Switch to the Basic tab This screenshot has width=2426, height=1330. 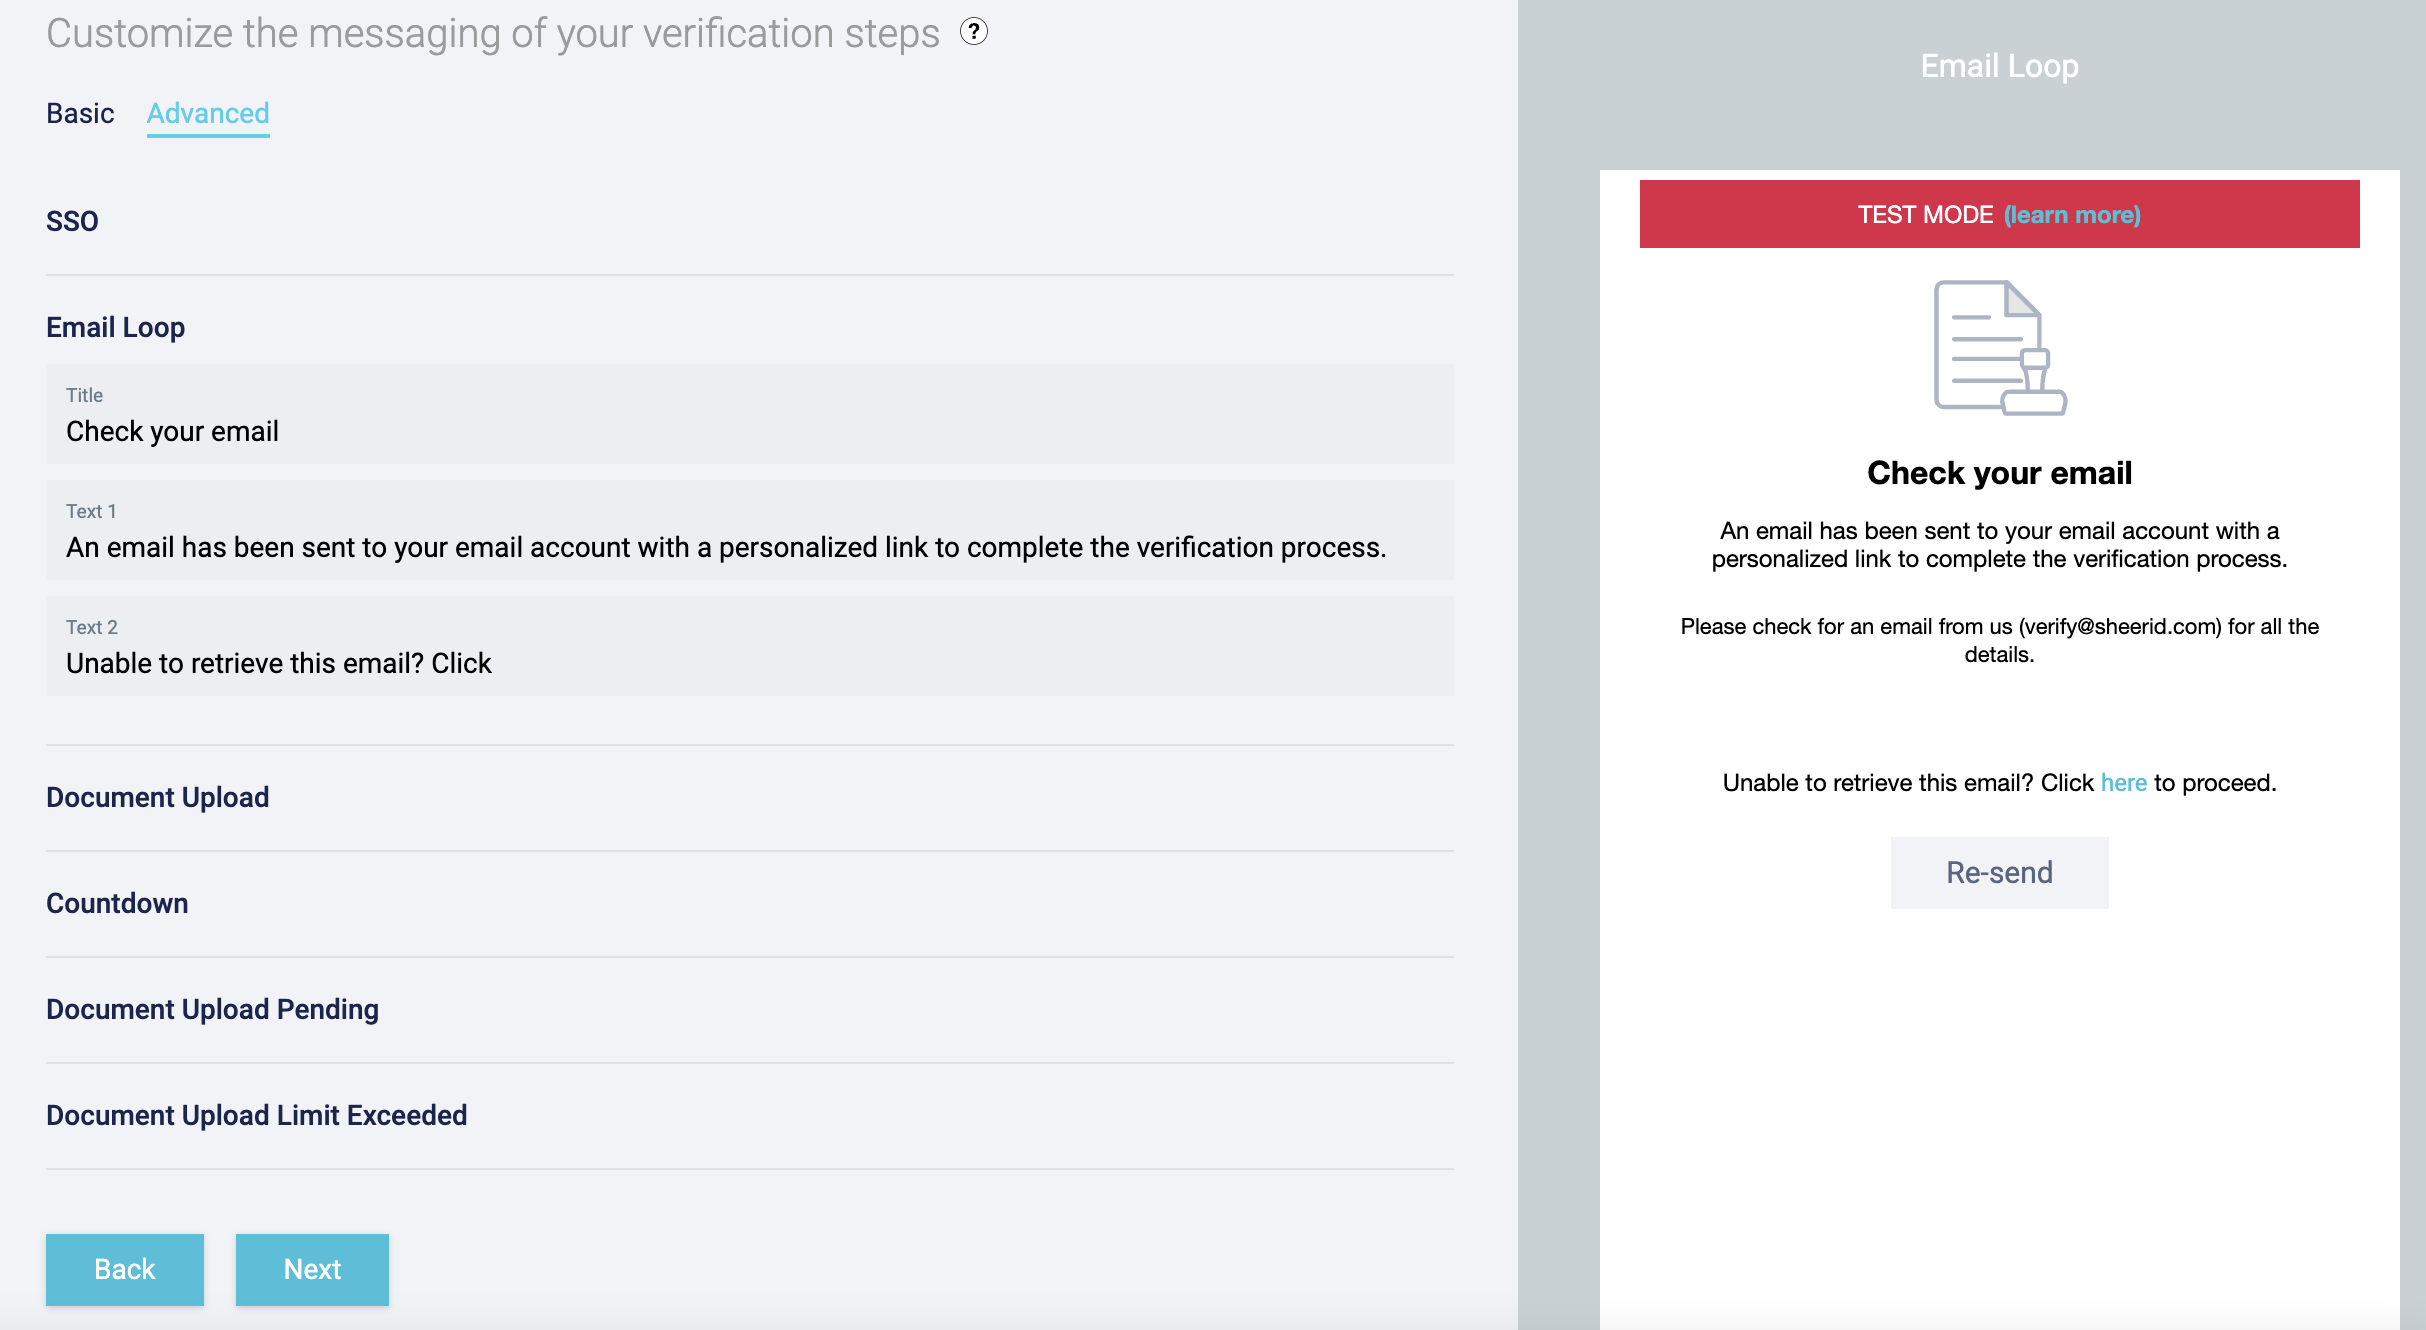tap(80, 113)
